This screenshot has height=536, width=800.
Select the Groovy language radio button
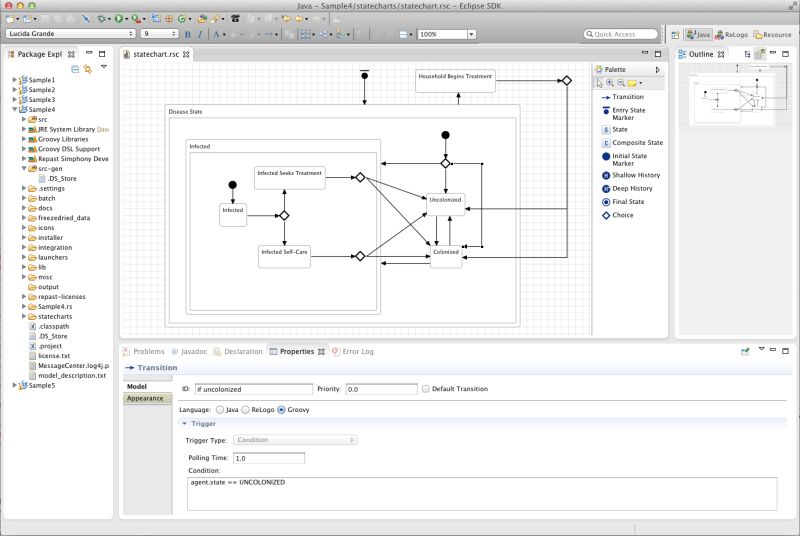[x=281, y=410]
